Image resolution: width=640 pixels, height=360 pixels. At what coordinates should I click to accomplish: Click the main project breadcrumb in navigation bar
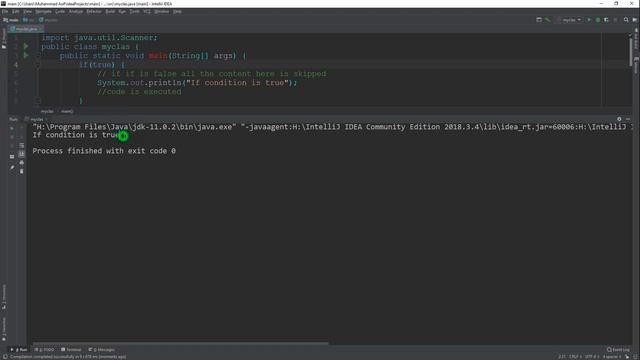[x=11, y=20]
